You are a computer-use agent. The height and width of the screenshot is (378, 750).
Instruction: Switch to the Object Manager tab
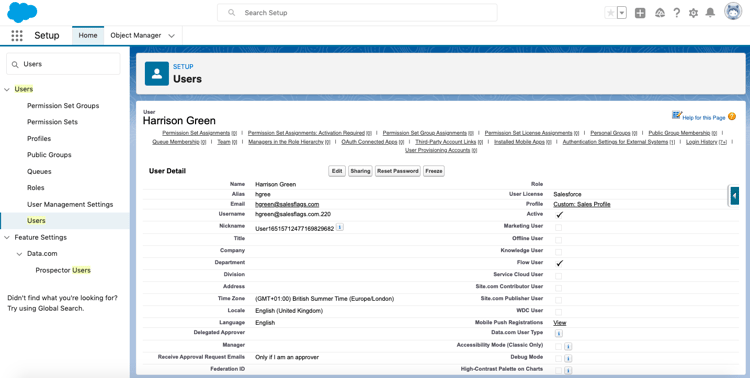pyautogui.click(x=136, y=35)
